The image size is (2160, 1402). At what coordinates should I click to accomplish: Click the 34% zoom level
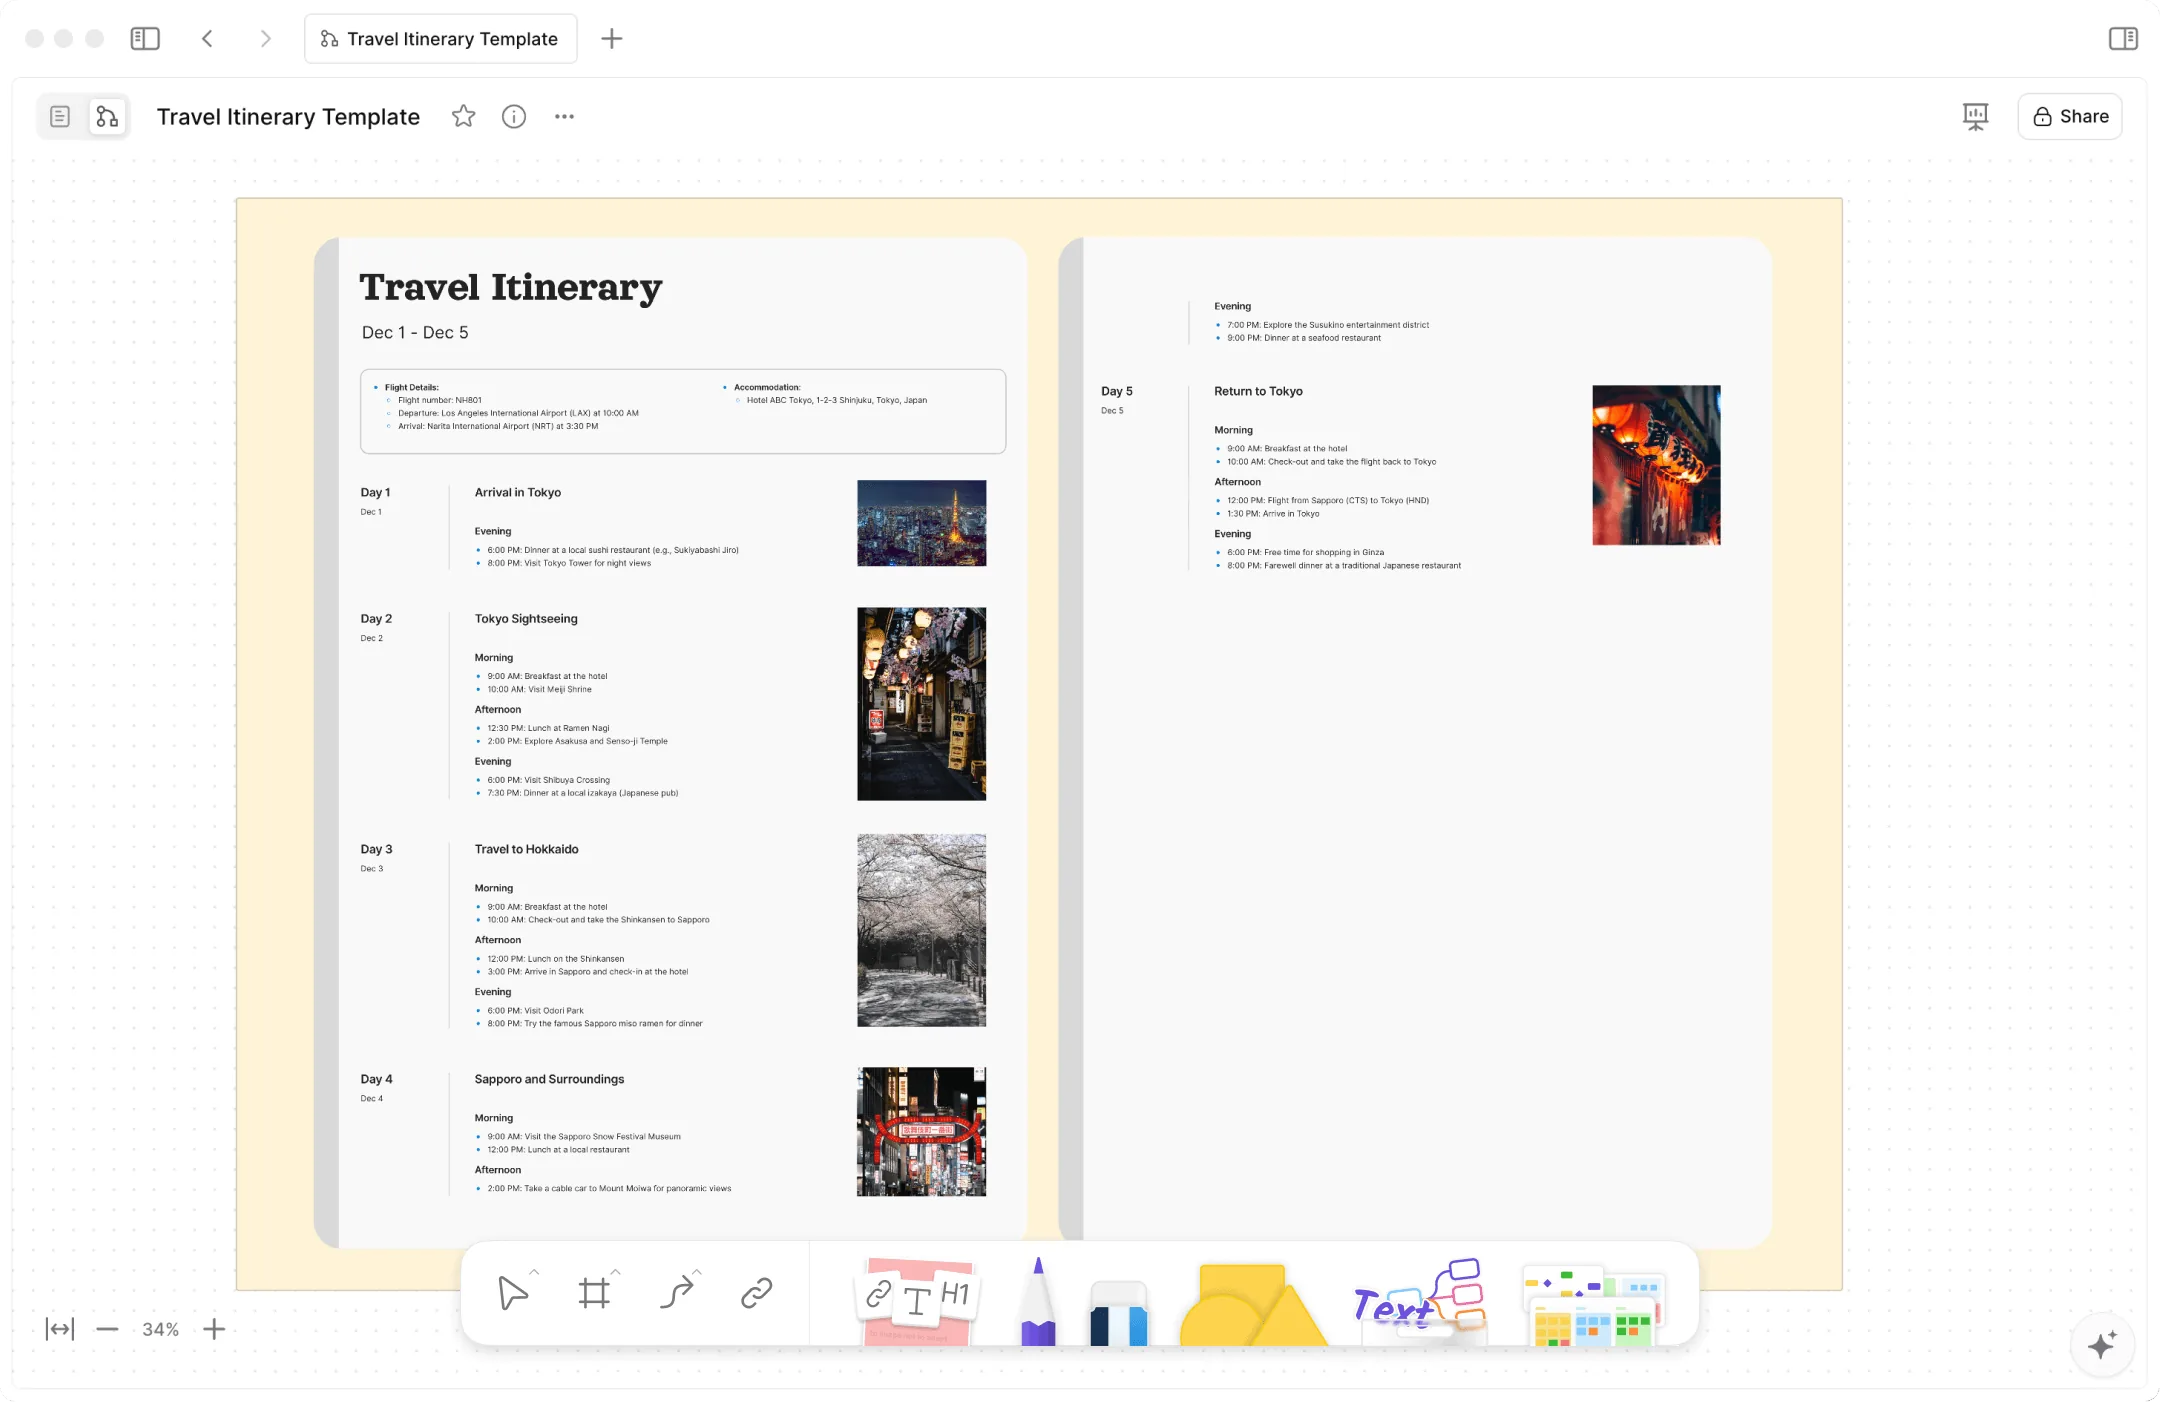pyautogui.click(x=160, y=1329)
